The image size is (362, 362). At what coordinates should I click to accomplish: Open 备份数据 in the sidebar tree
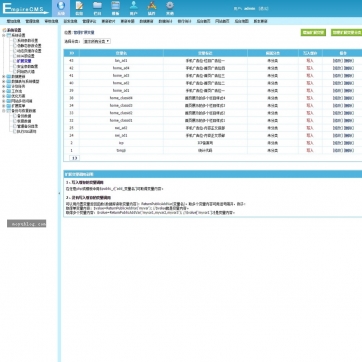coord(24,116)
